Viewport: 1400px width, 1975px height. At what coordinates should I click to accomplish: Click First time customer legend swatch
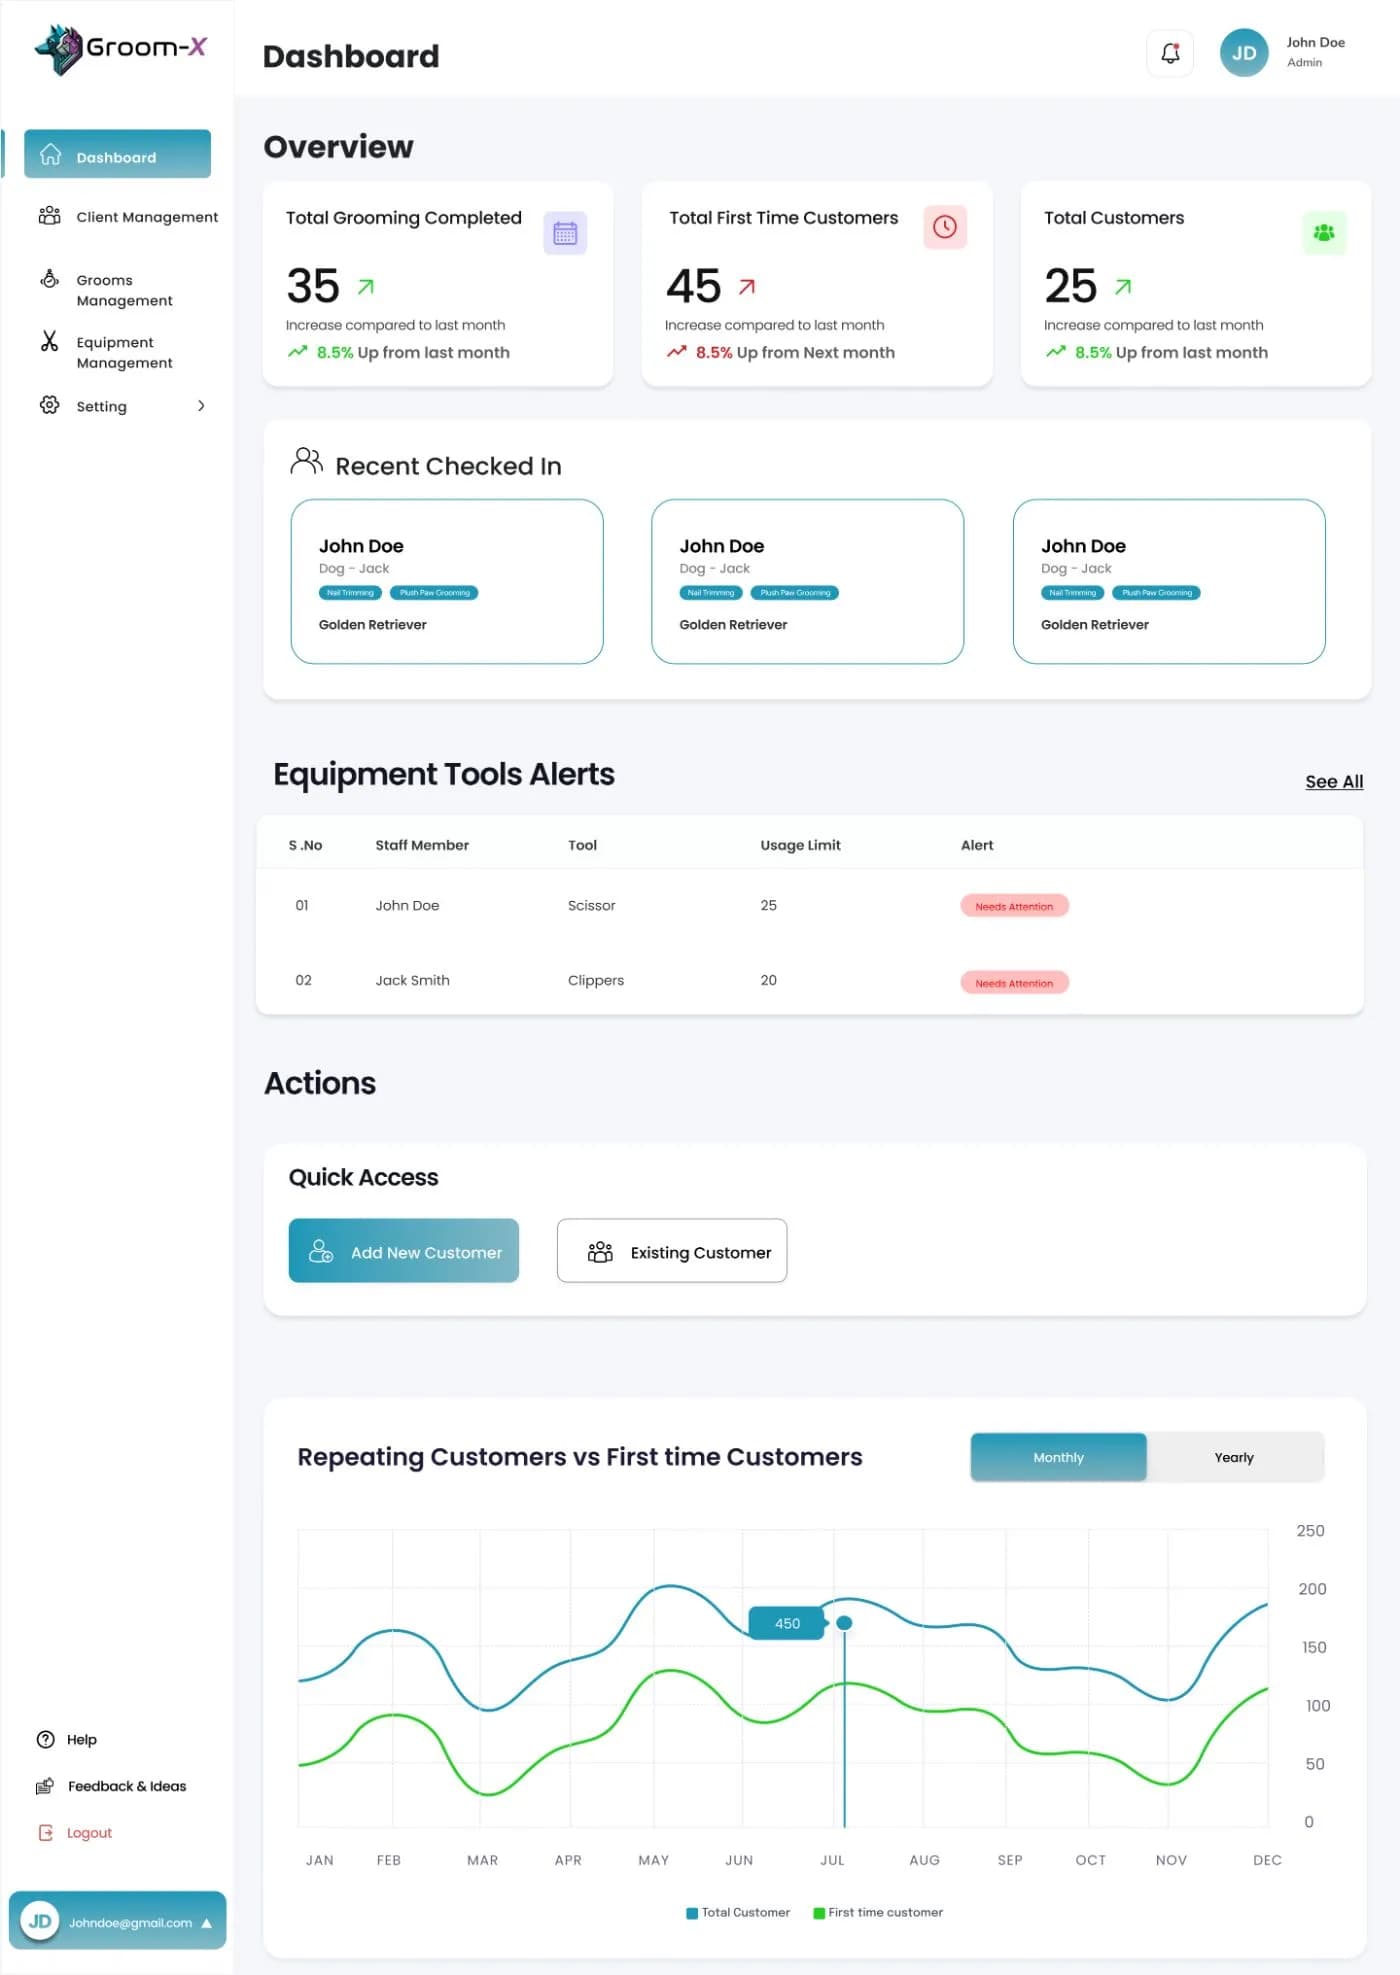coord(819,1913)
